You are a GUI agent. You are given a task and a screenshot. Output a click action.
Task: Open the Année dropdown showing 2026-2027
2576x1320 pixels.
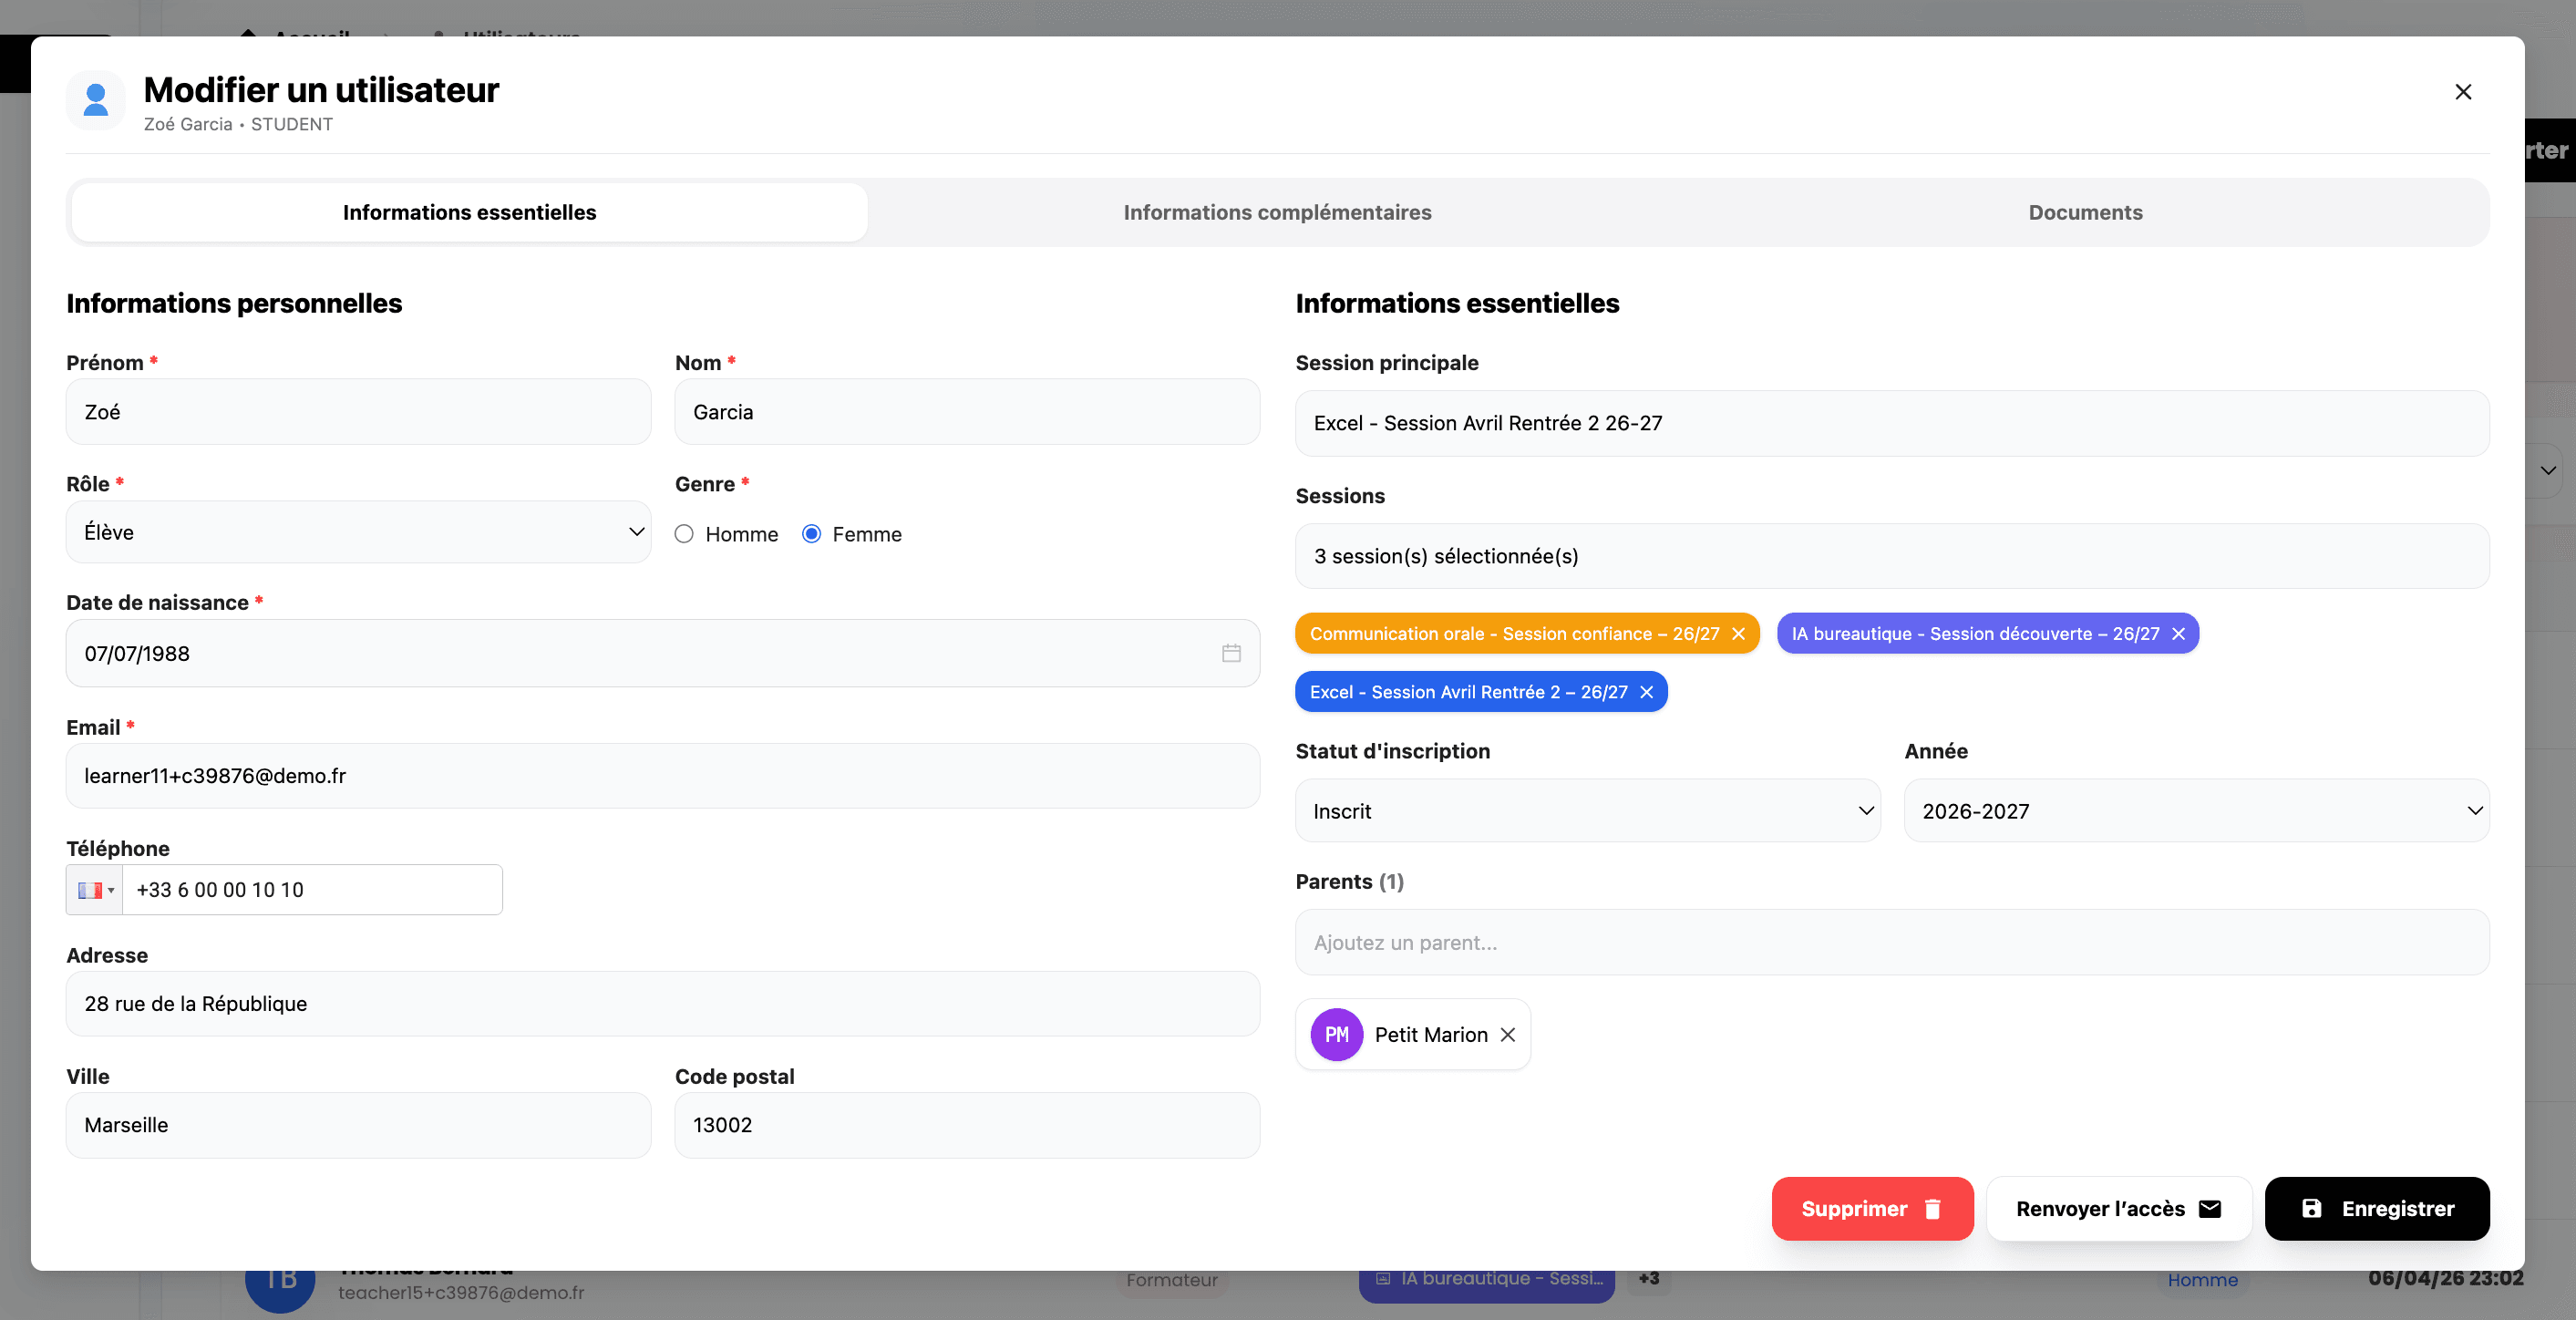2196,811
